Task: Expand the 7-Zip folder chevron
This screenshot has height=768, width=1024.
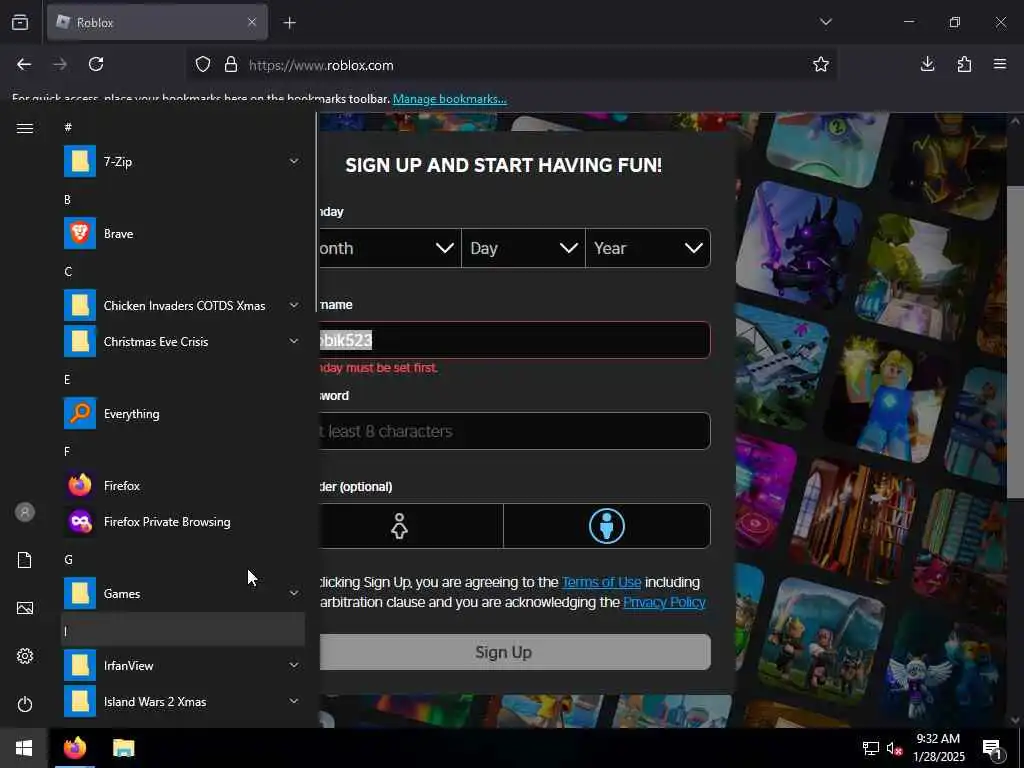Action: 294,161
